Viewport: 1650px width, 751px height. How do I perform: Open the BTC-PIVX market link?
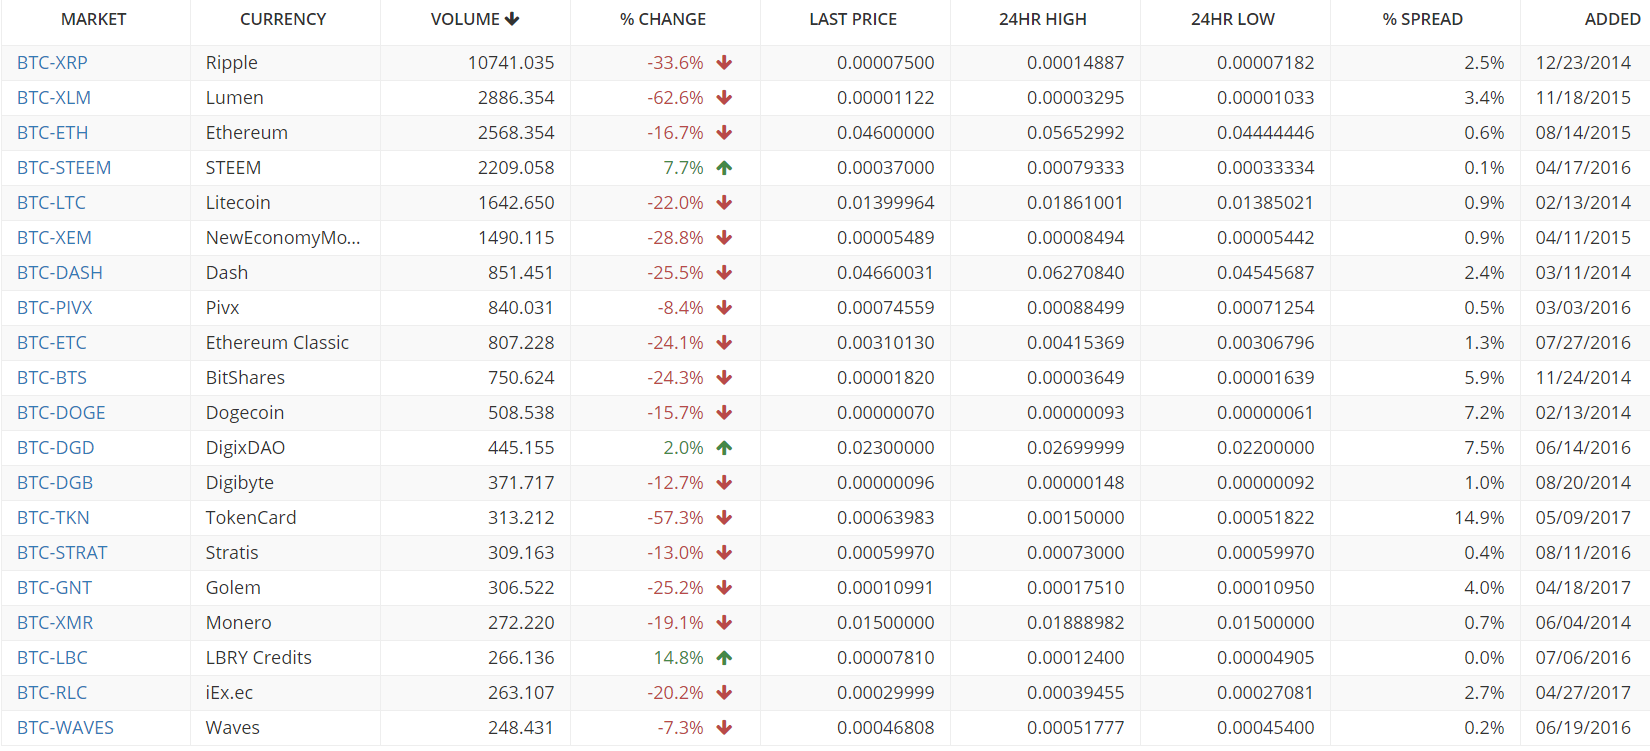(x=55, y=308)
